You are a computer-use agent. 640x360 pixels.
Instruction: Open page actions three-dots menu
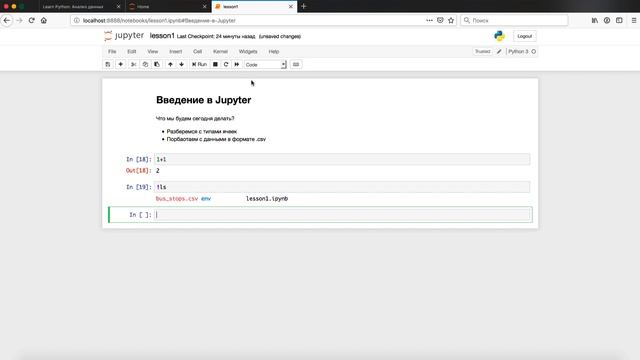click(x=429, y=20)
